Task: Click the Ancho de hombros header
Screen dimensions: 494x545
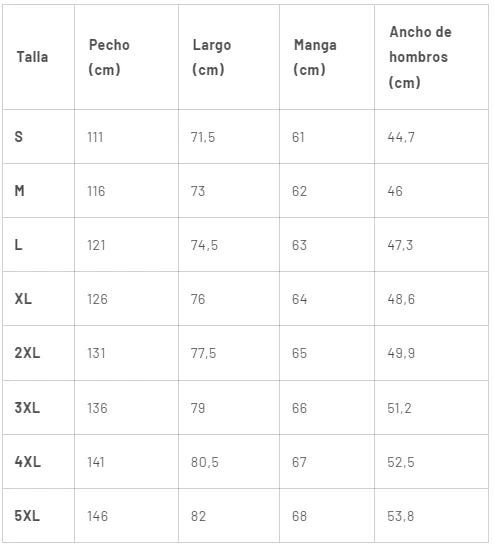Action: point(420,57)
